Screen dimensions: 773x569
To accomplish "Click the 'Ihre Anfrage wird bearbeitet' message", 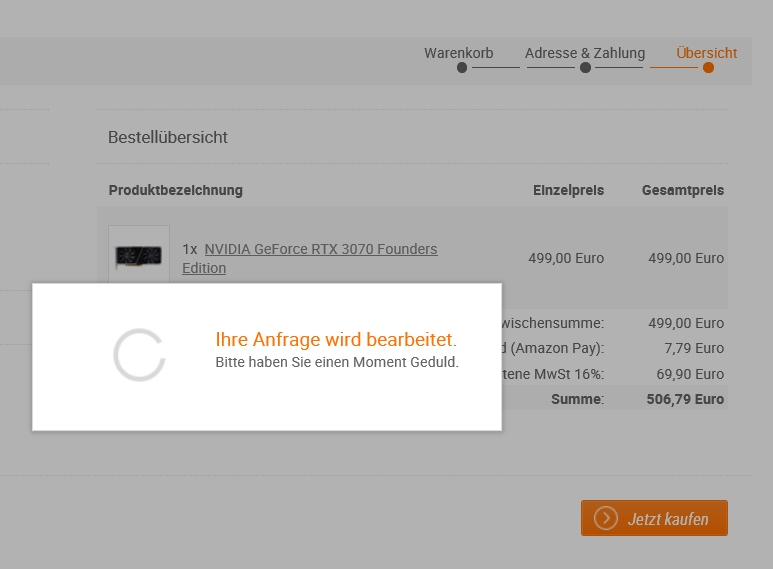I will (x=336, y=339).
